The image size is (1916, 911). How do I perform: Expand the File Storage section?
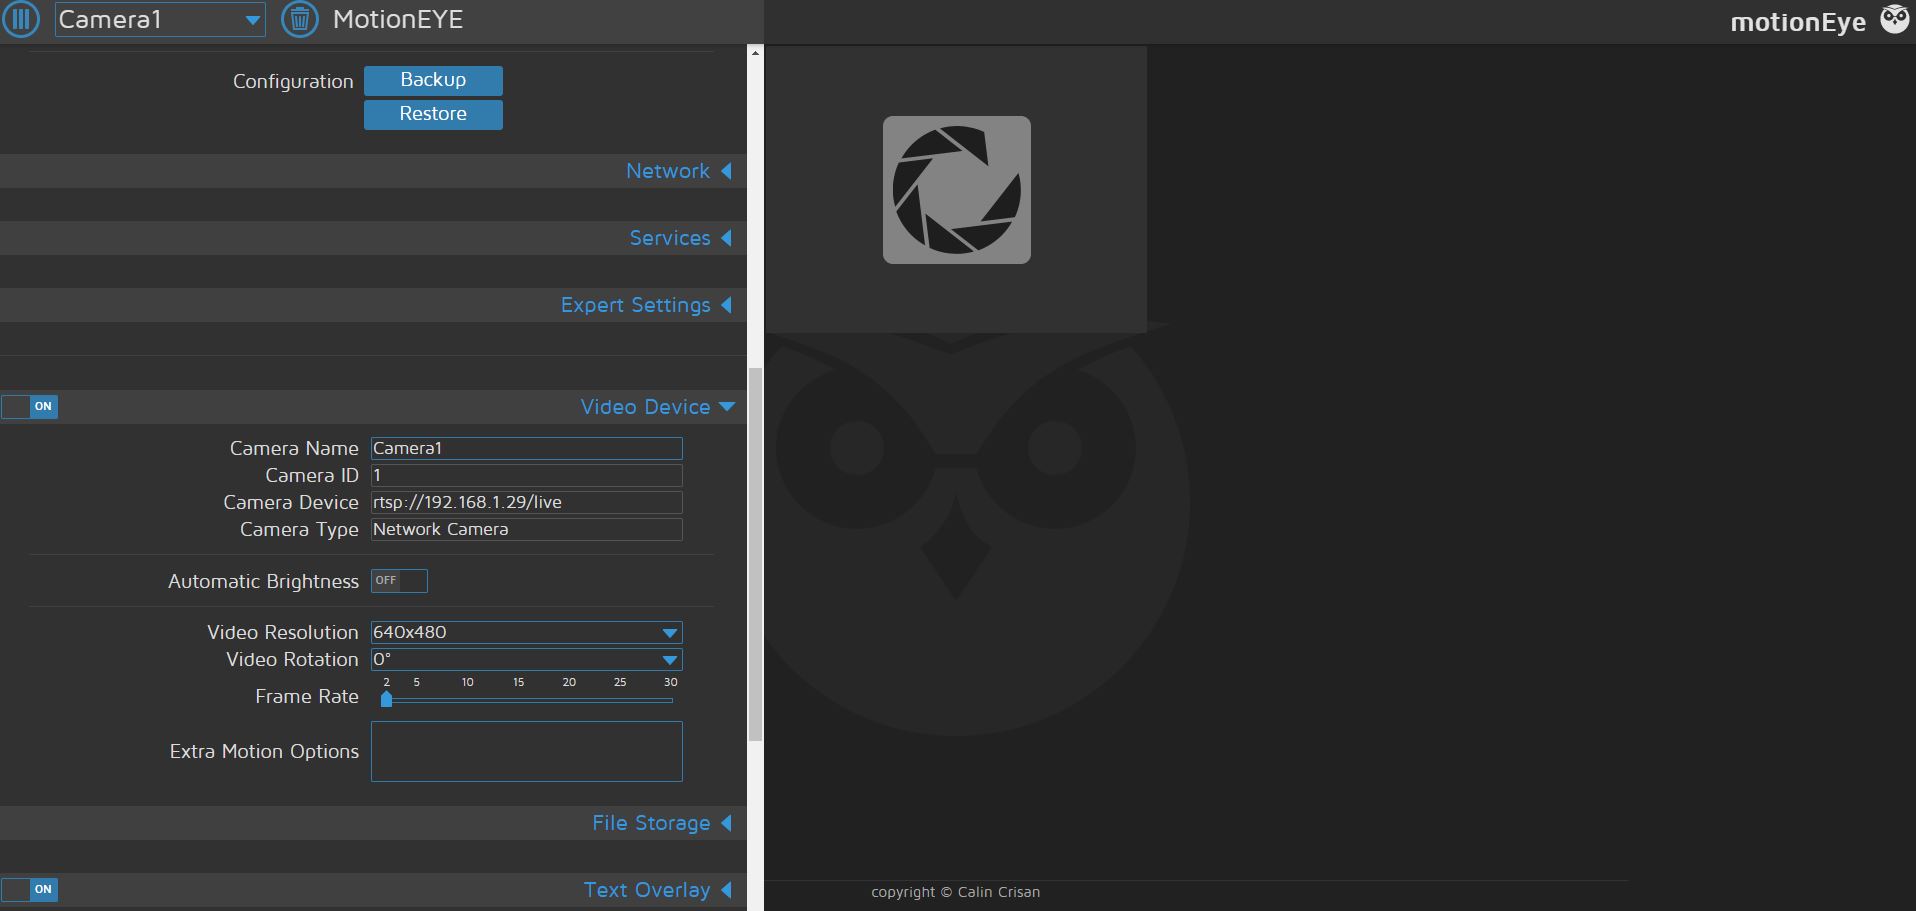660,823
